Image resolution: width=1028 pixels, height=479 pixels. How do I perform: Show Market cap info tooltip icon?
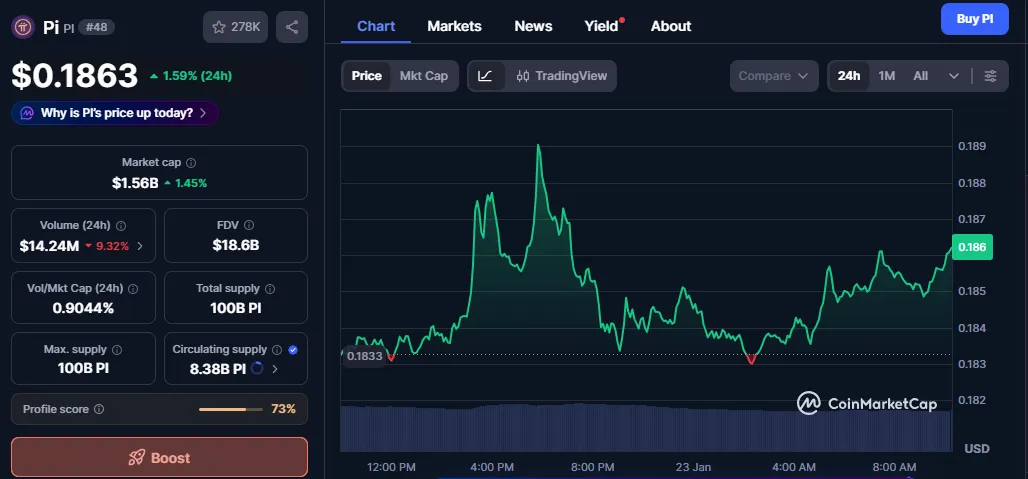[x=191, y=163]
